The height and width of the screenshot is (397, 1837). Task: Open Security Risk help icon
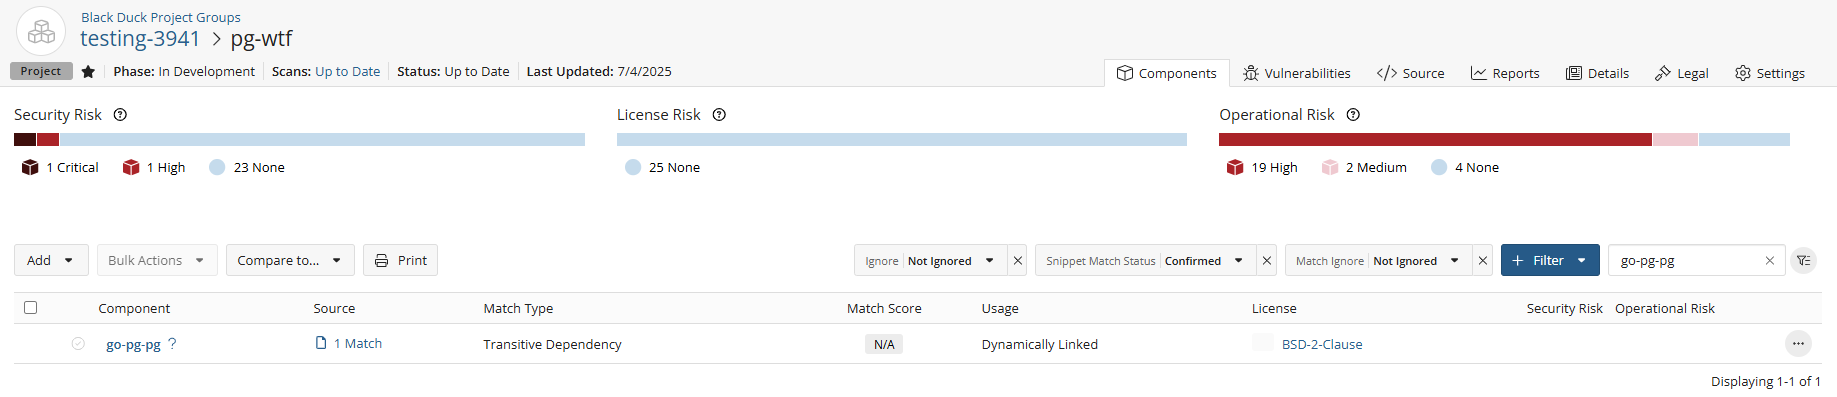[120, 115]
